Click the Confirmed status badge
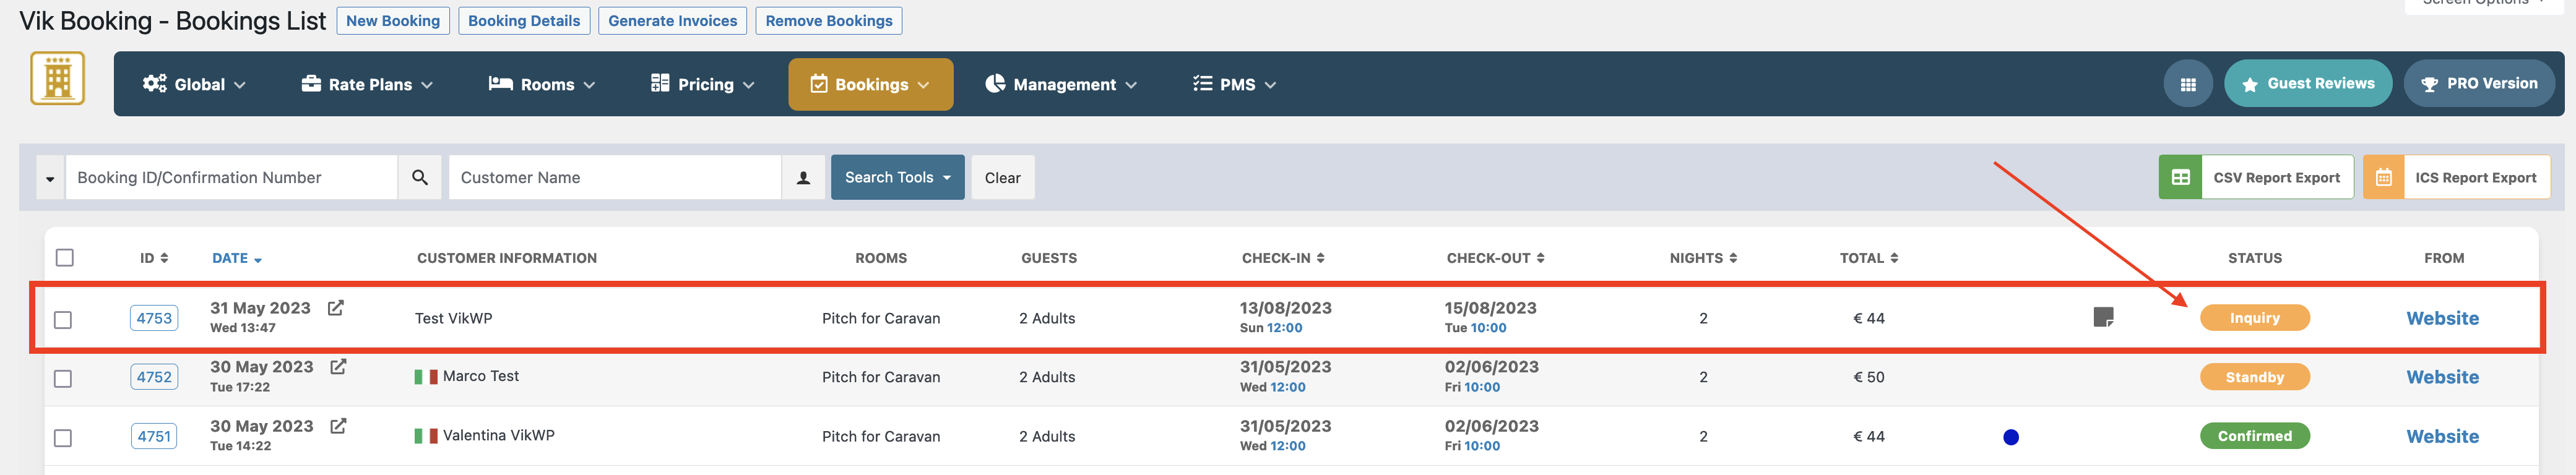Image resolution: width=2576 pixels, height=475 pixels. (x=2254, y=436)
